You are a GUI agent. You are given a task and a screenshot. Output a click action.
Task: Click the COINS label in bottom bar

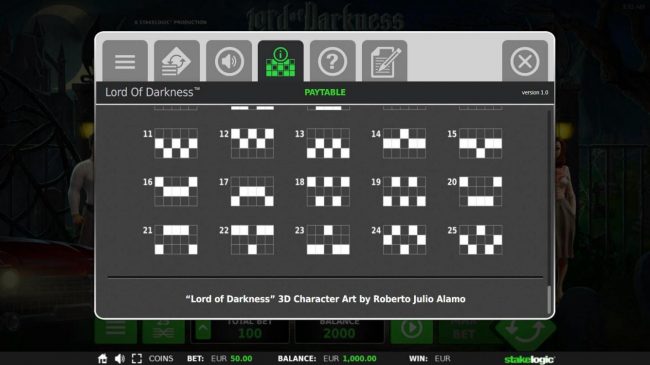pos(161,358)
